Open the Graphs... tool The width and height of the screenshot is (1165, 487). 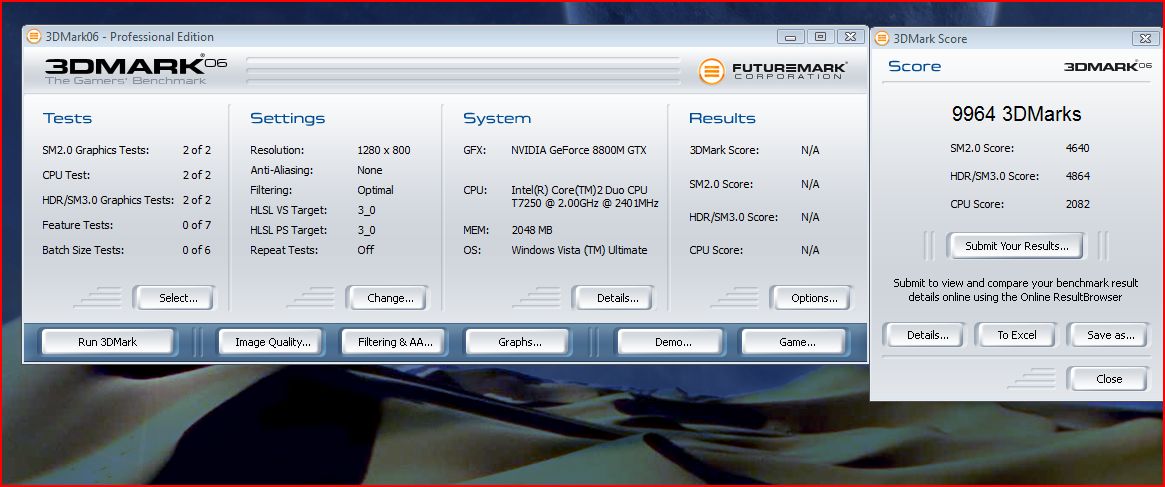pyautogui.click(x=519, y=342)
